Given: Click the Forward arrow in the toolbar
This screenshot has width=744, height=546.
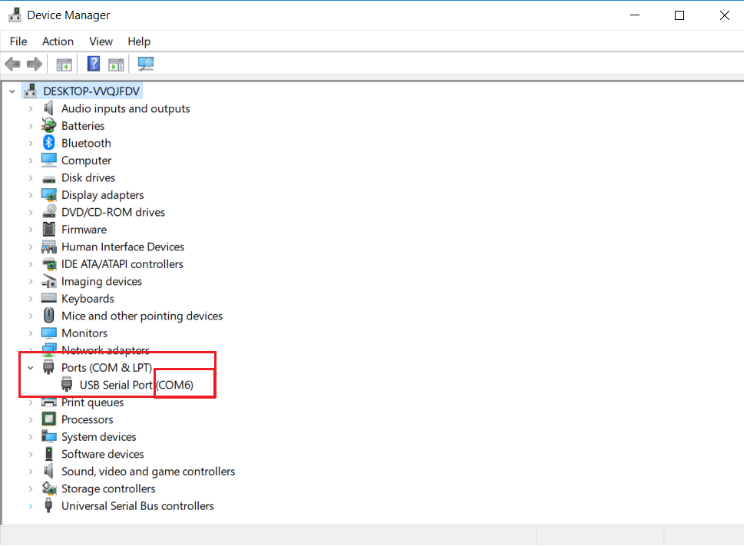Looking at the screenshot, I should pos(33,64).
